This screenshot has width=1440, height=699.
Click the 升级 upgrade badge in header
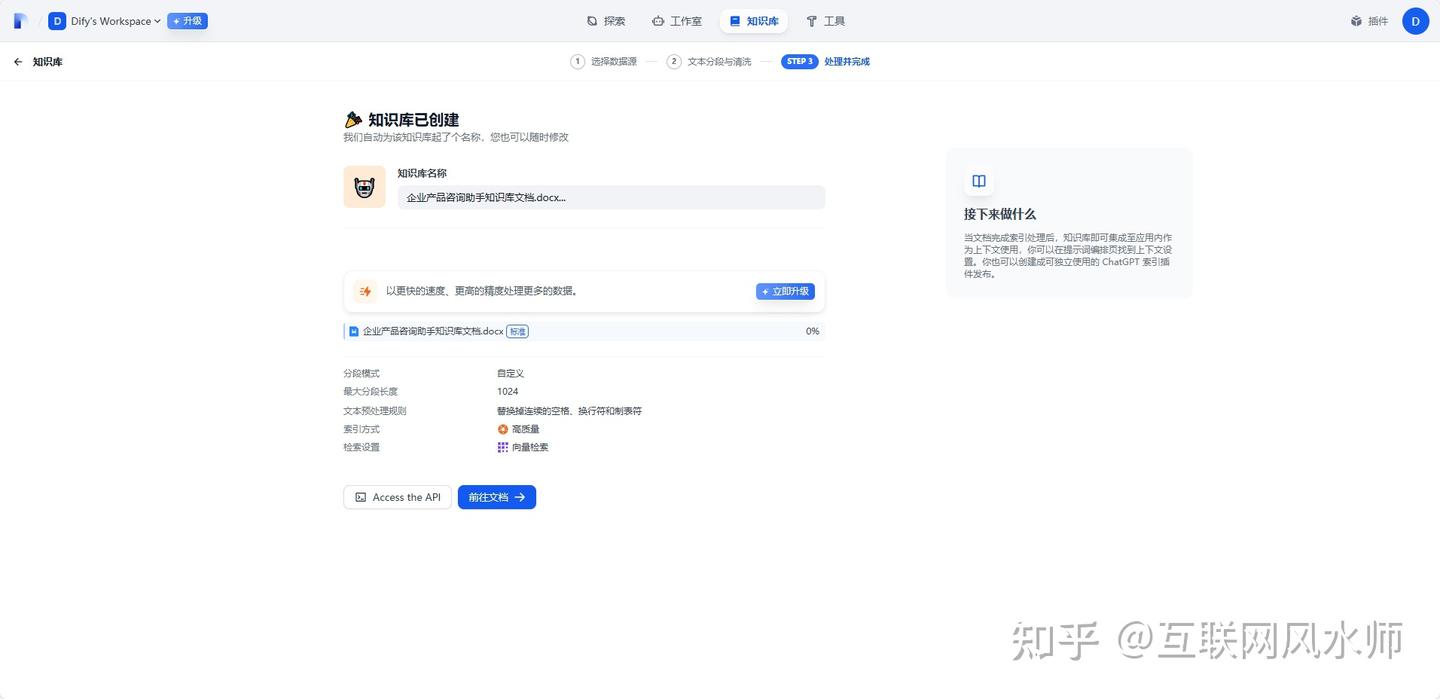187,21
